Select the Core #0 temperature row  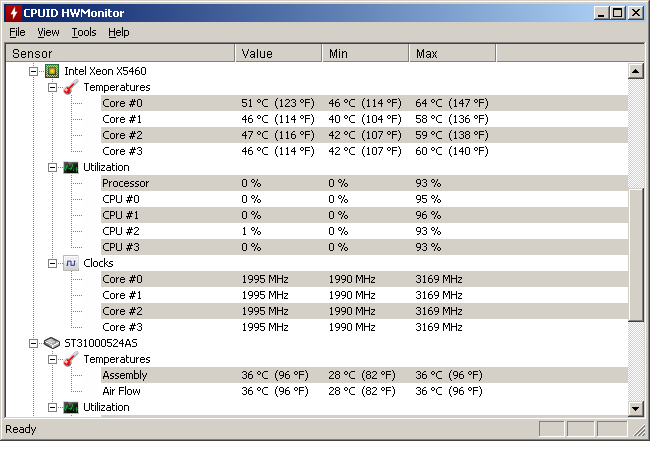(x=364, y=103)
